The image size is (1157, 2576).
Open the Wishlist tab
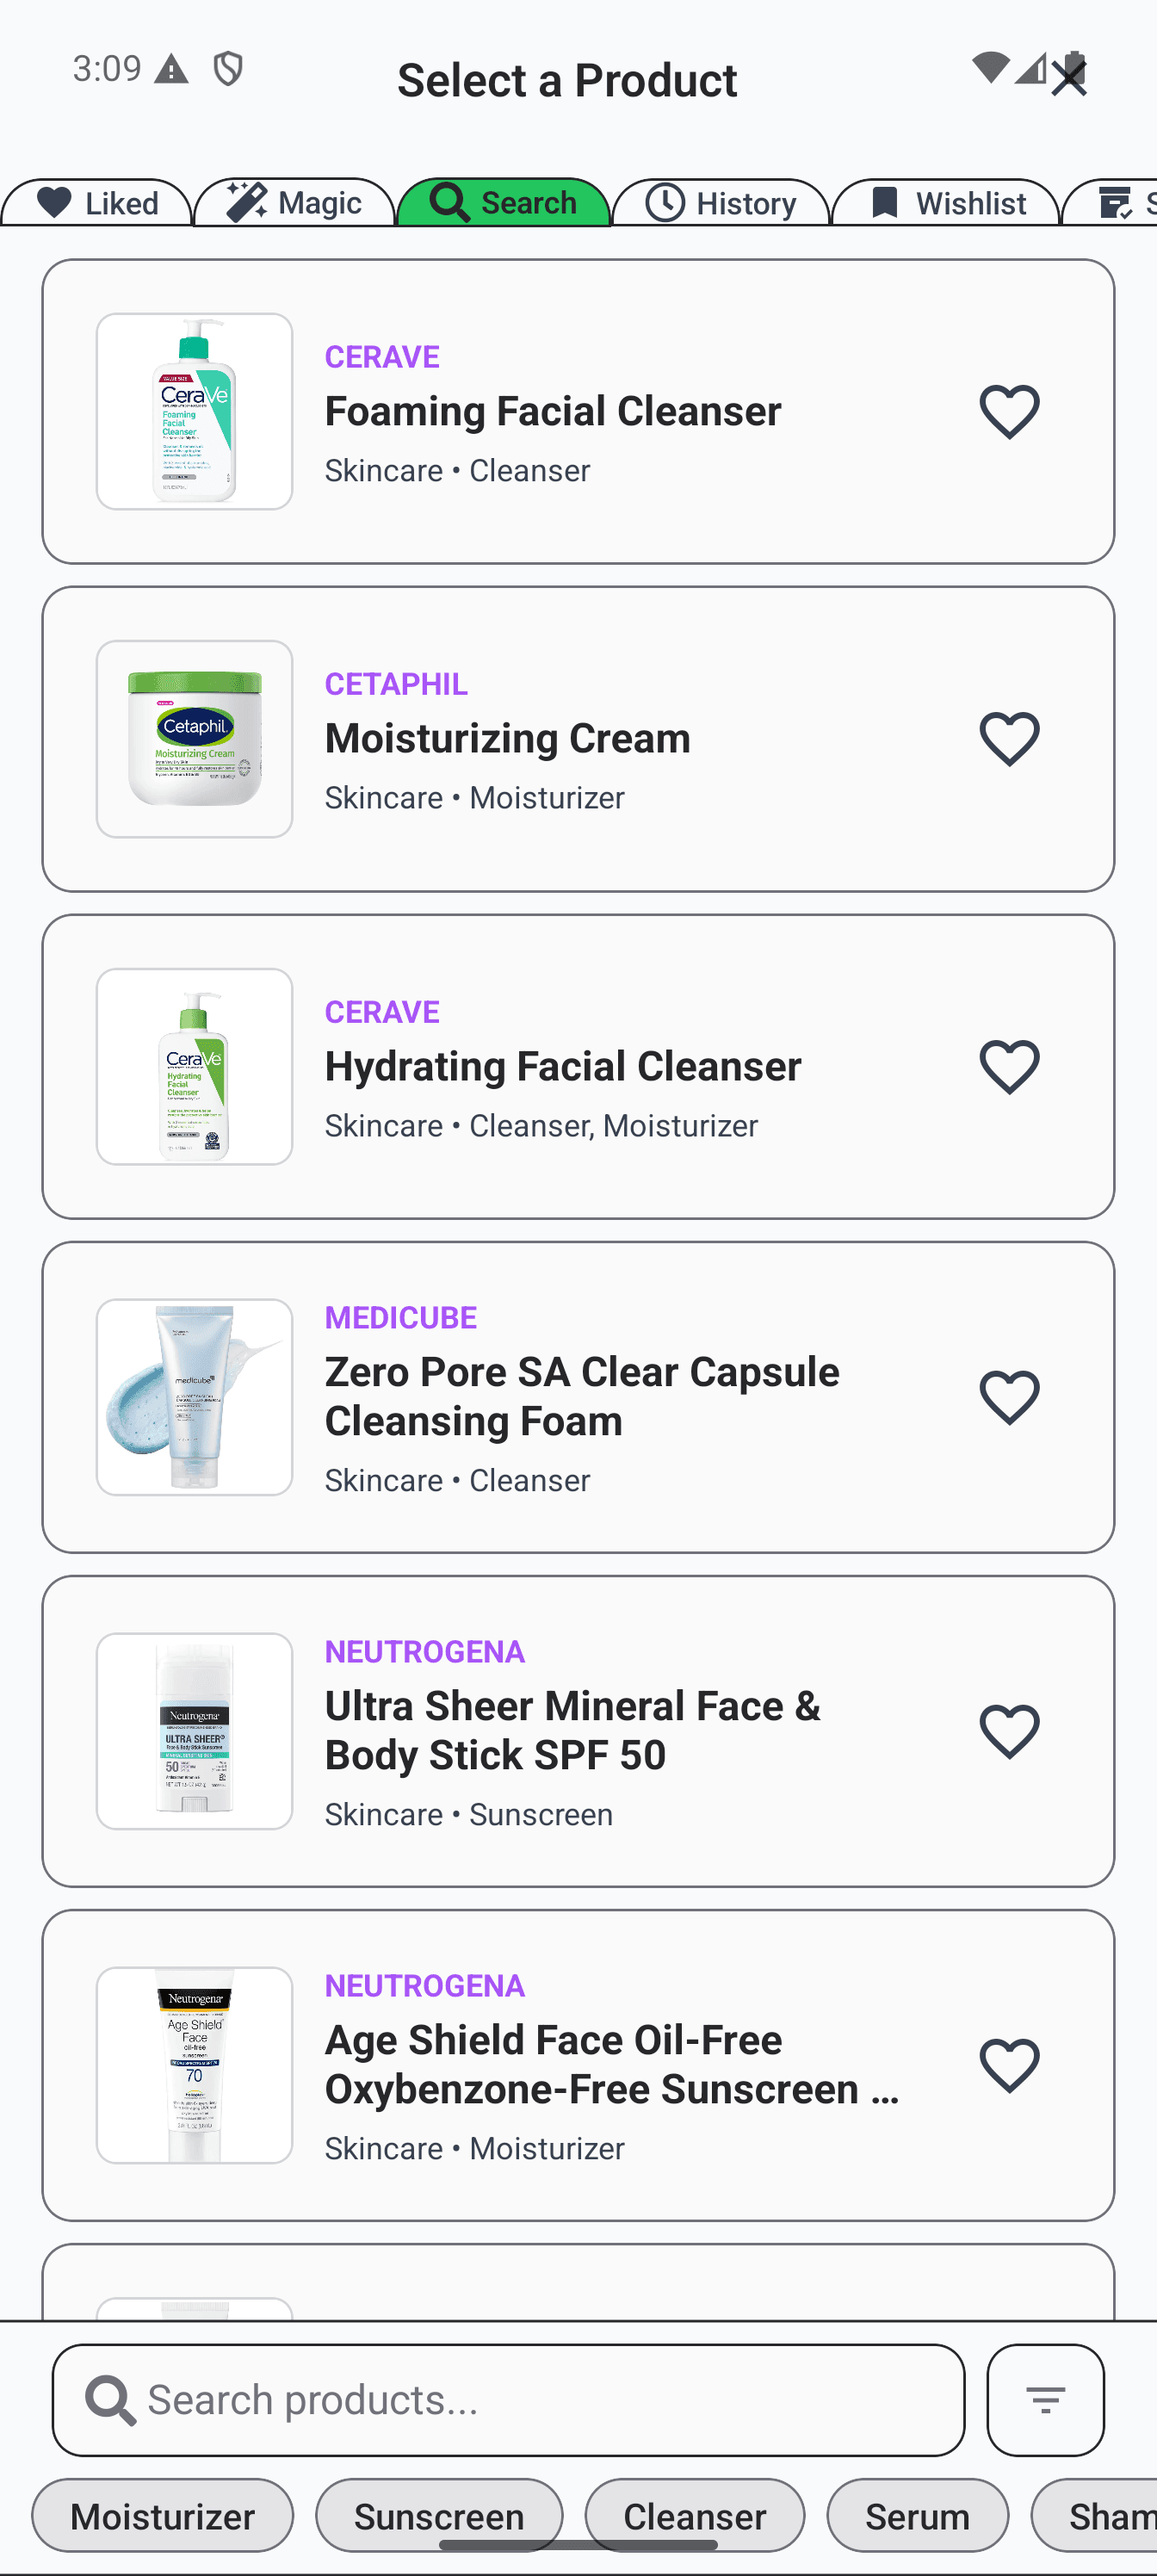tap(945, 203)
